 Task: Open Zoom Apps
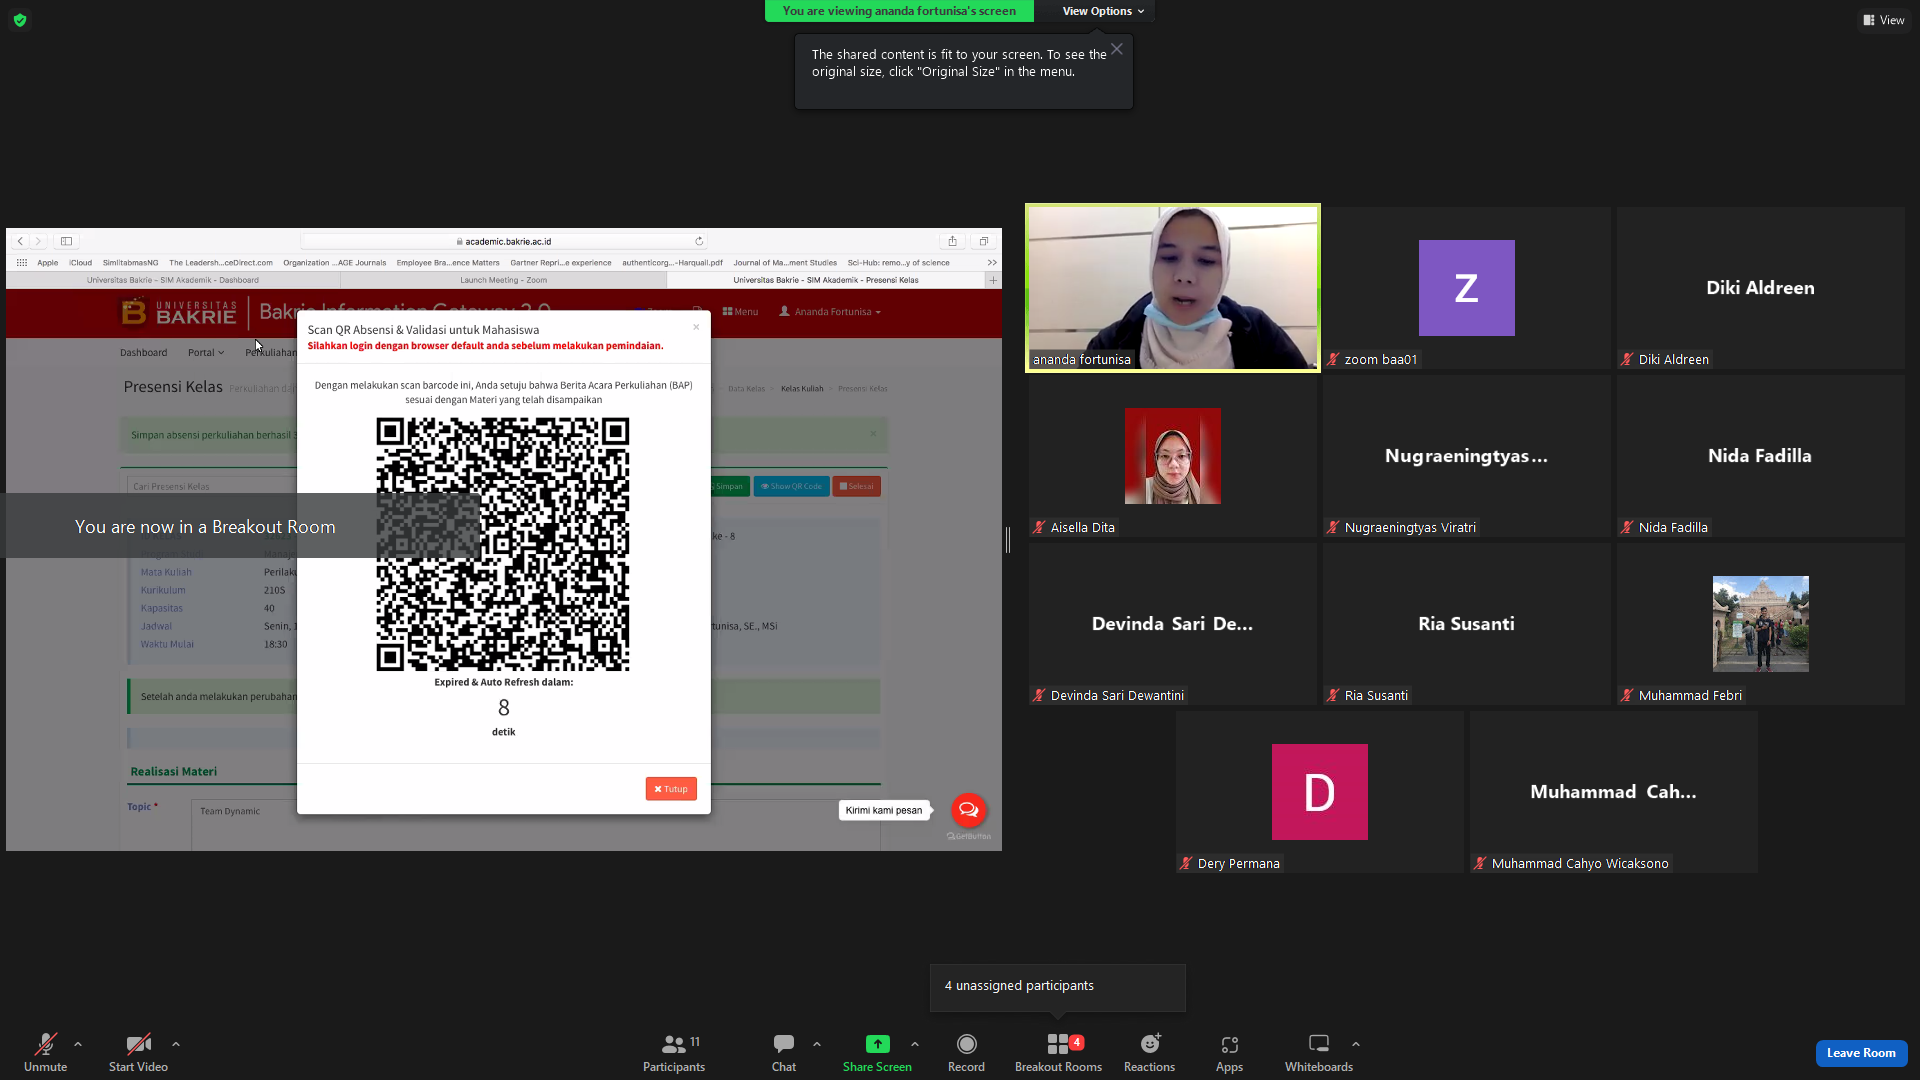point(1229,1052)
